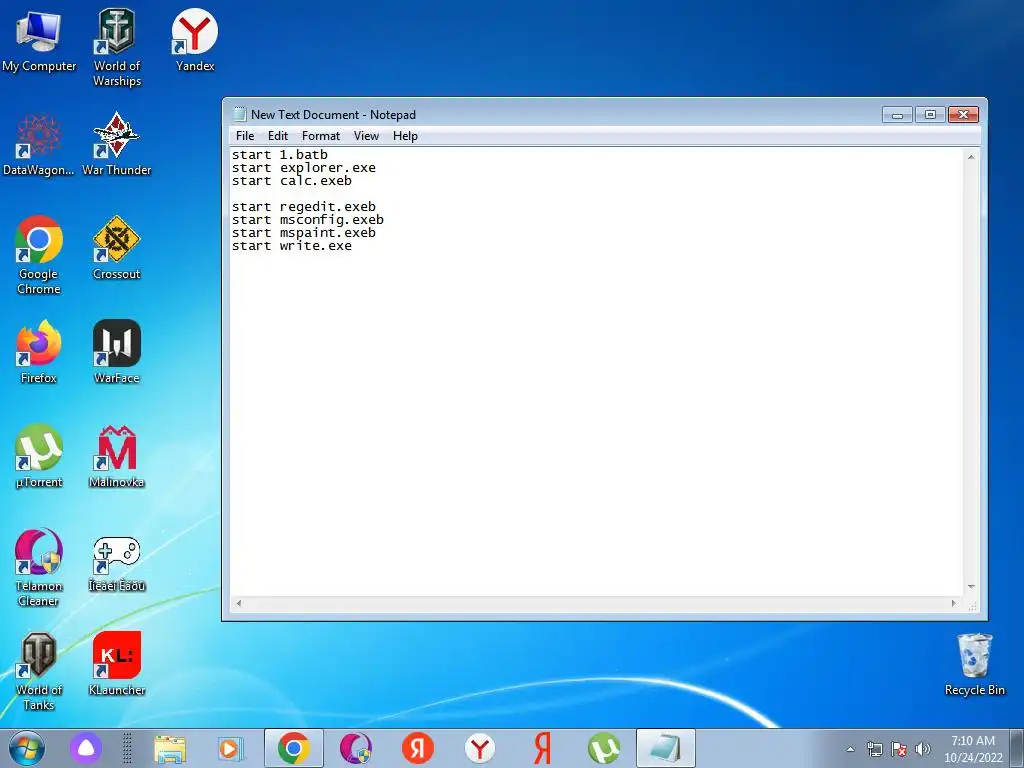
Task: Select Firefox desktop shortcut
Action: click(39, 352)
